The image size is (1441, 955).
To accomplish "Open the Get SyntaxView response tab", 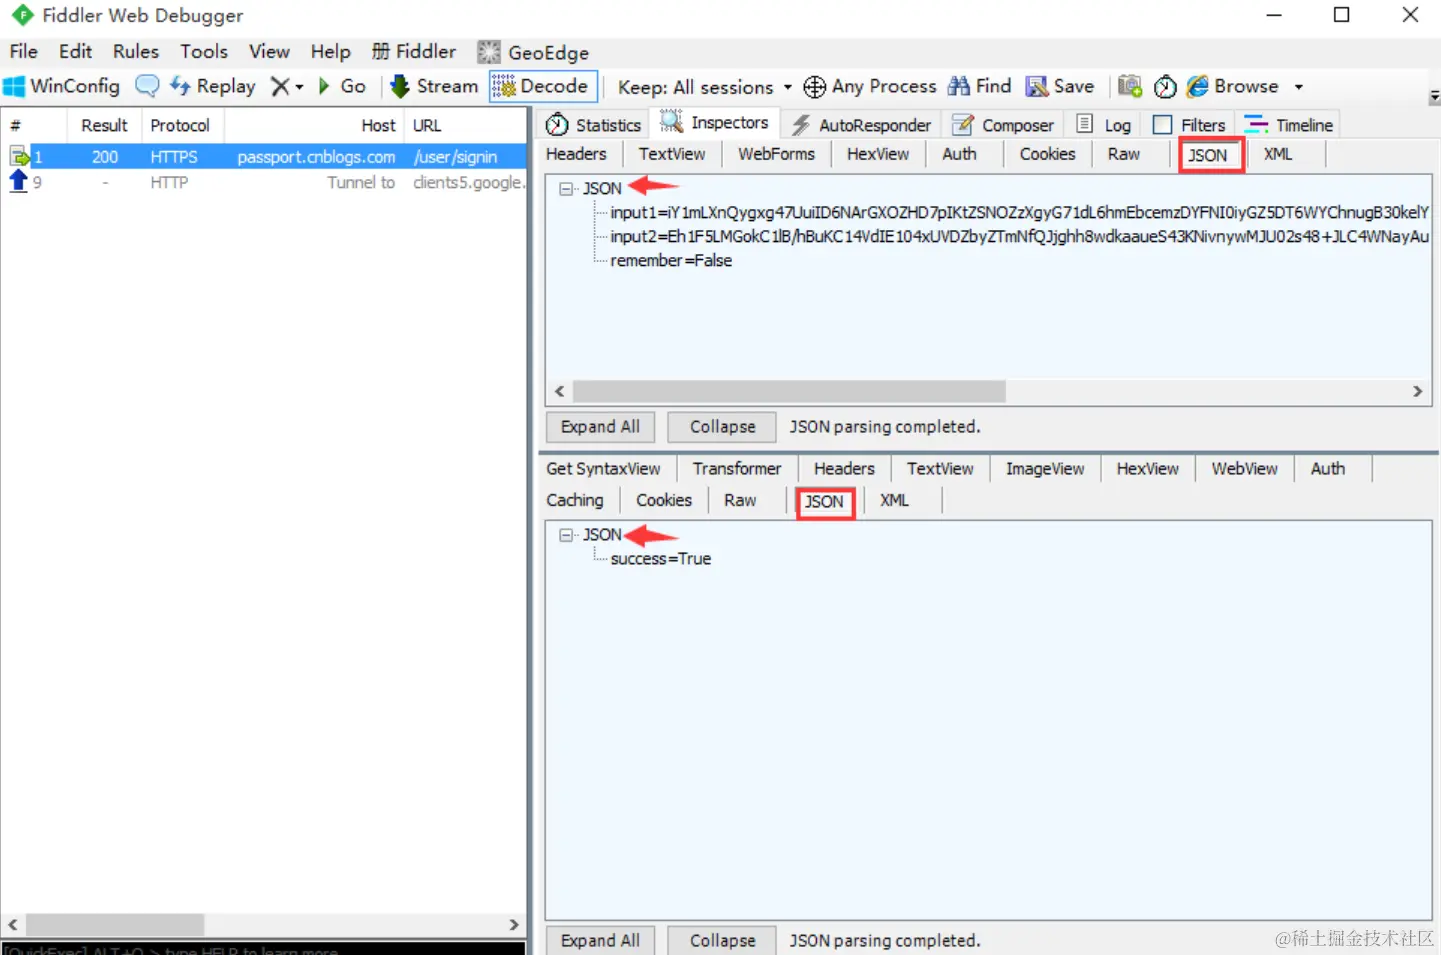I will 603,469.
